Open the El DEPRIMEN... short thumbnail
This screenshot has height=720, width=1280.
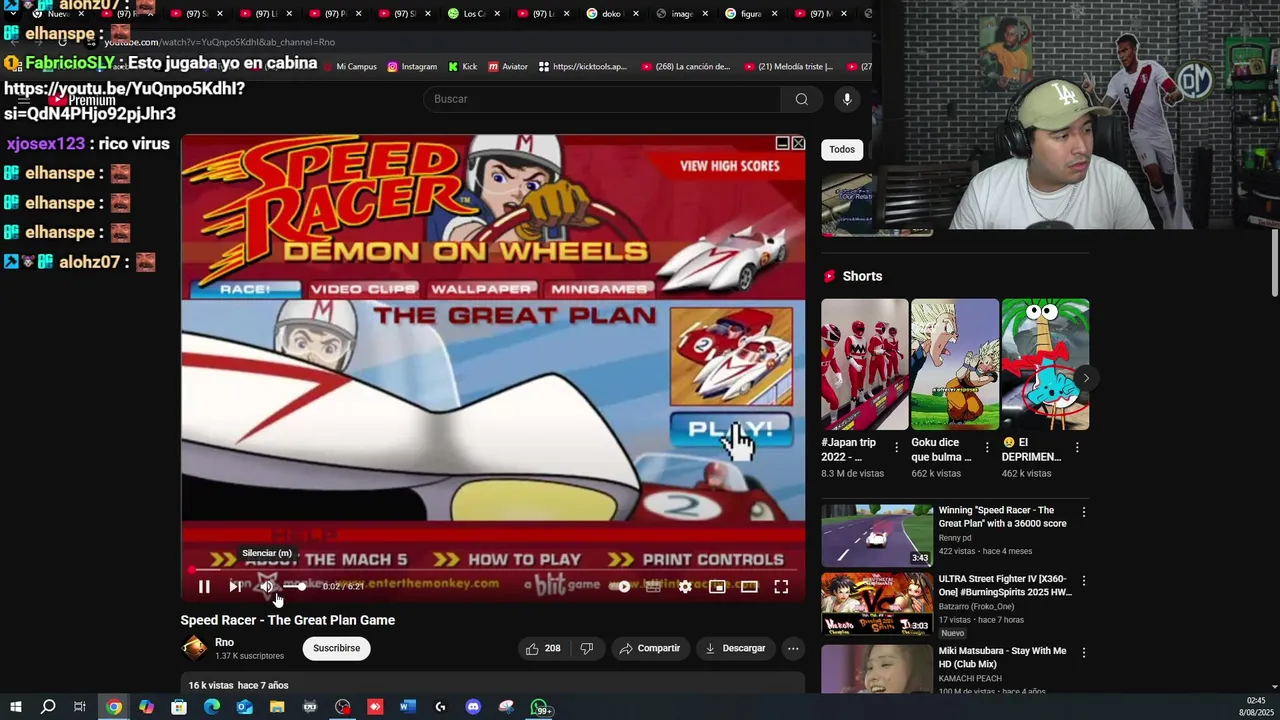[x=1045, y=364]
